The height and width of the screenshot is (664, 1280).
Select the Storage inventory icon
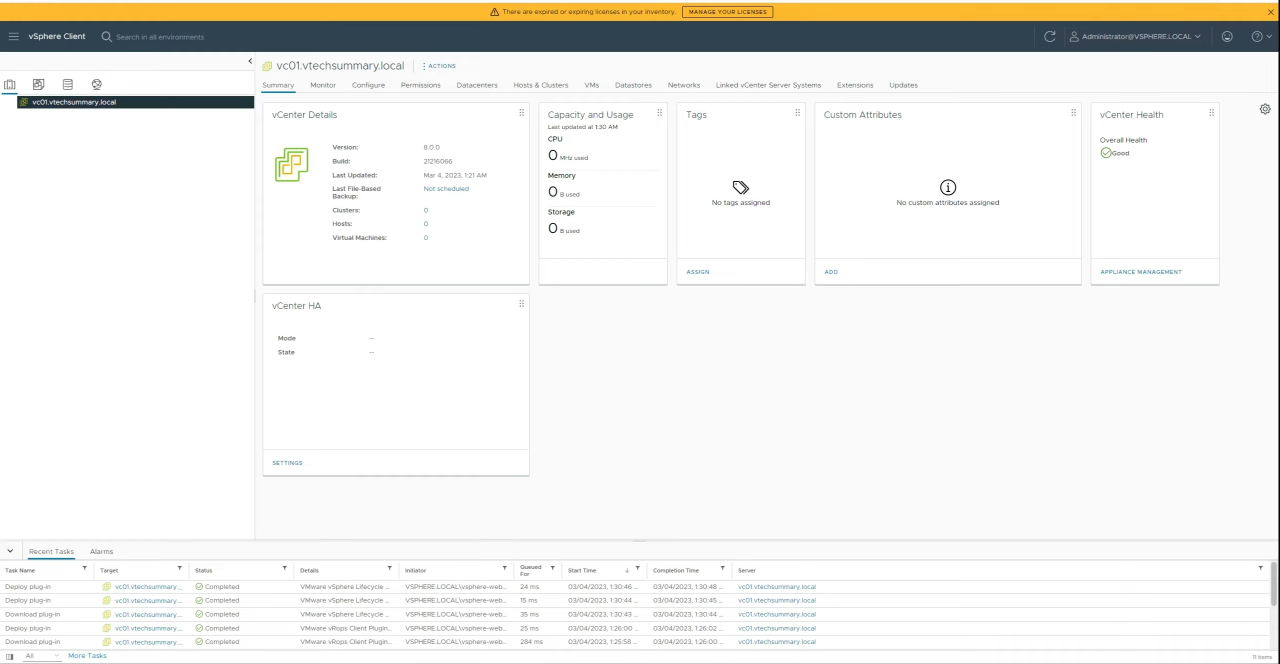(x=67, y=85)
